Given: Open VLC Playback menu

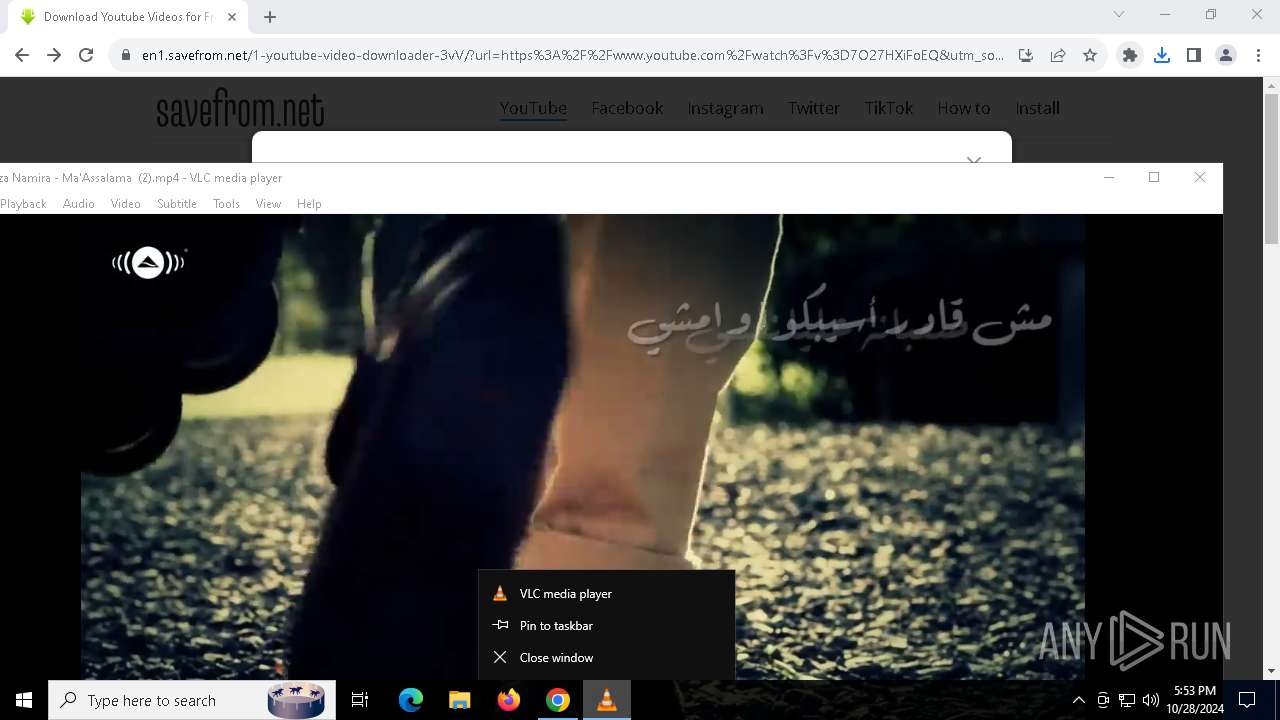Looking at the screenshot, I should (x=23, y=203).
